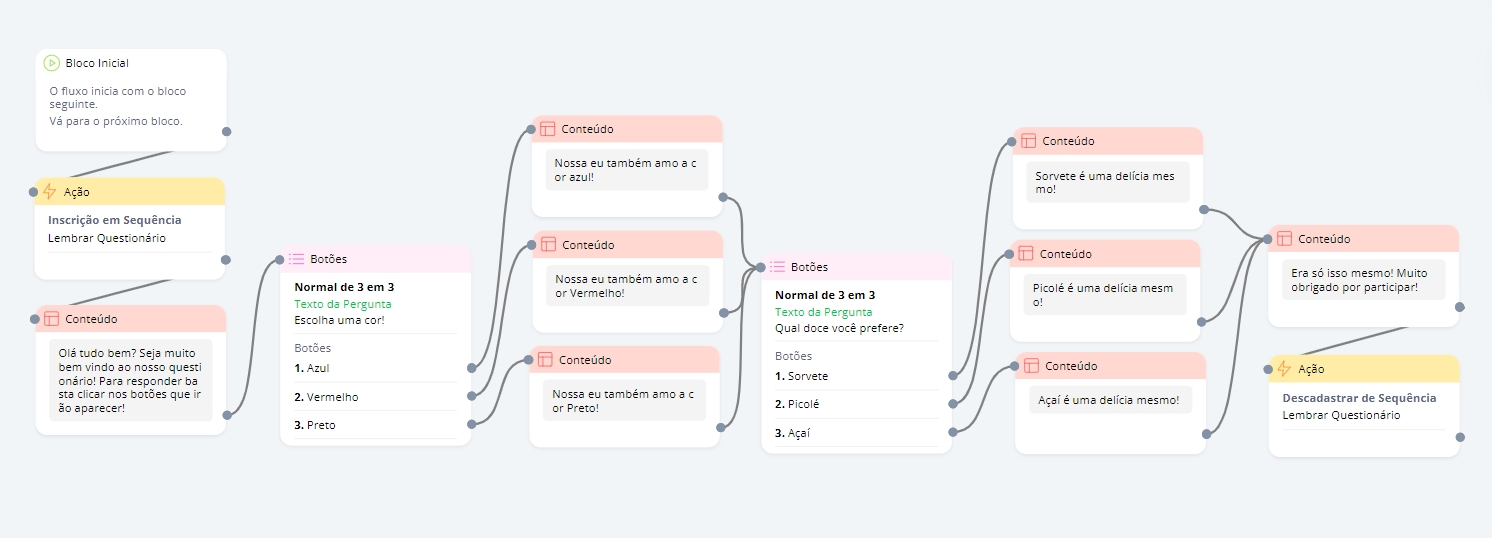This screenshot has height=538, width=1492.
Task: Click the play icon on Bloco Inicial
Action: (52, 63)
